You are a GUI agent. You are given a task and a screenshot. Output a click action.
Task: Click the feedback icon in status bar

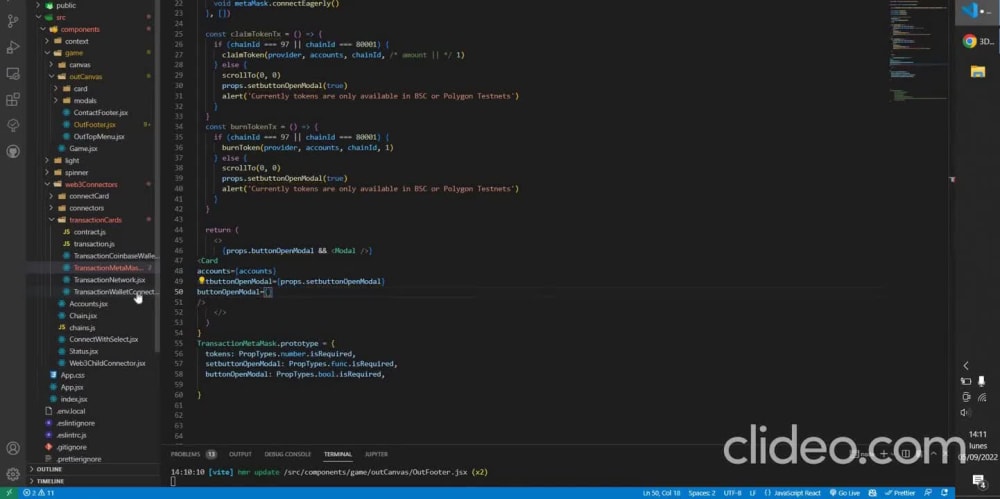pos(930,493)
